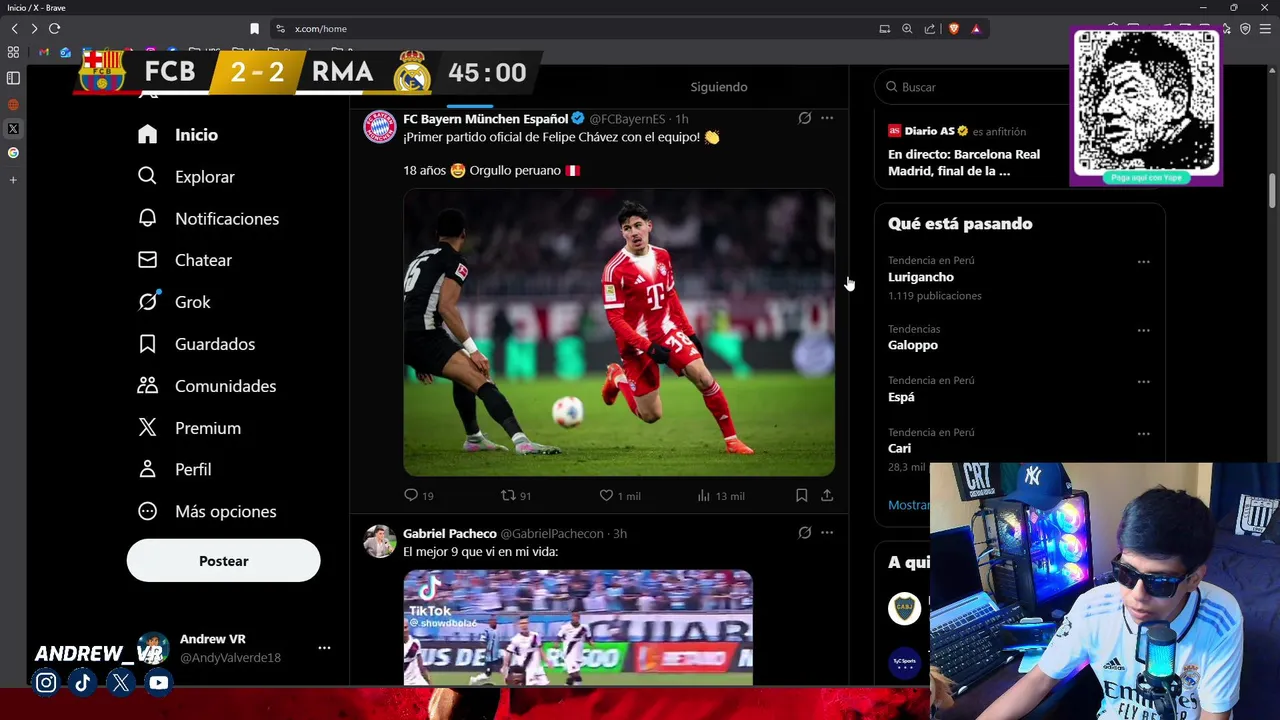Click the page vertical scrollbar thumb
Viewport: 1280px width, 720px height.
click(1273, 191)
